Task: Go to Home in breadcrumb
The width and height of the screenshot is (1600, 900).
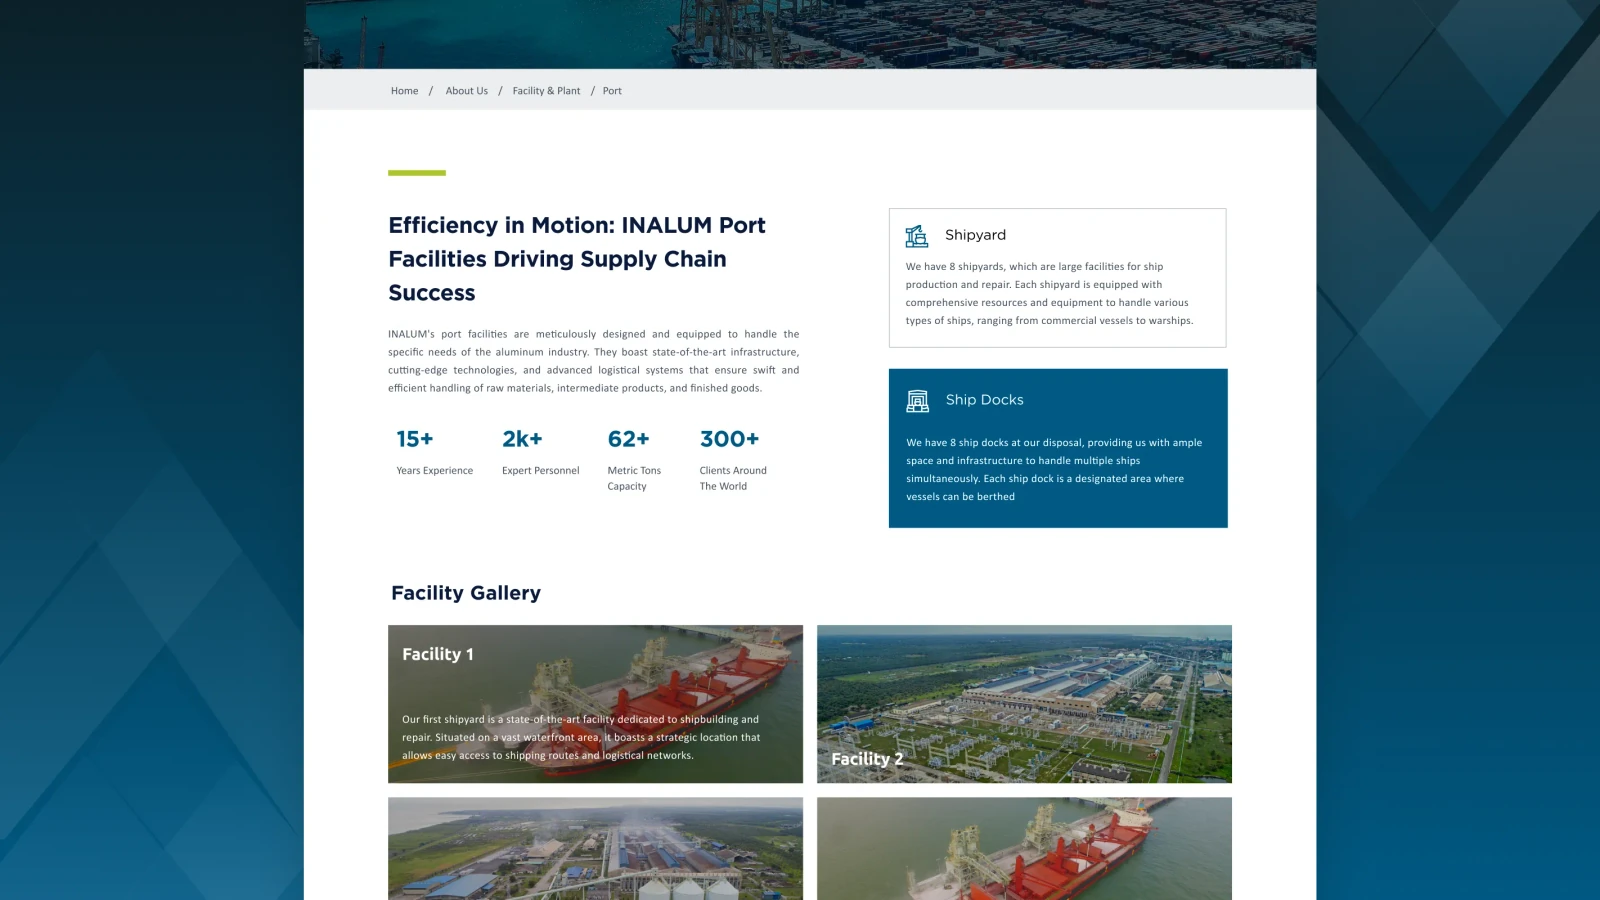Action: (x=405, y=91)
